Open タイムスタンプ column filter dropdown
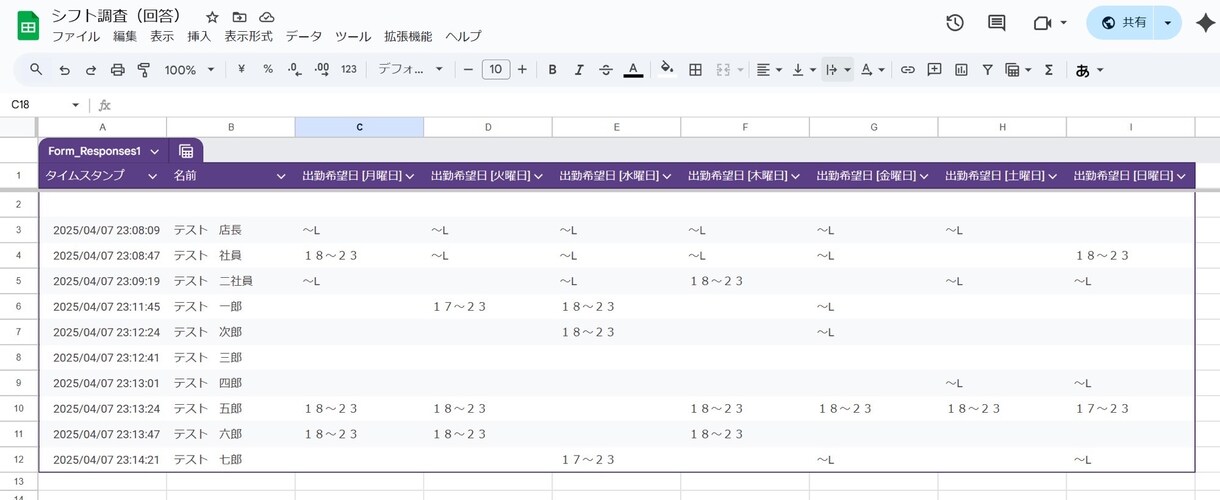1220x500 pixels. (152, 176)
